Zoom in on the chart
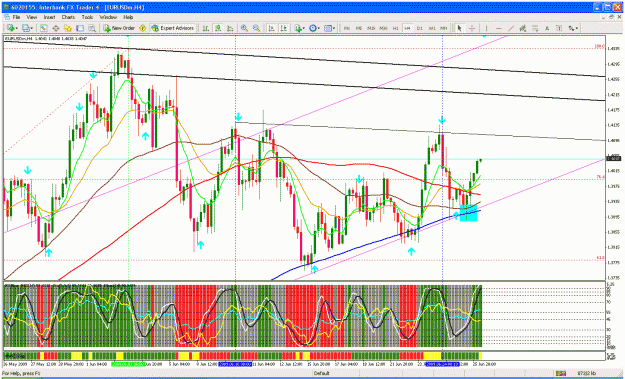This screenshot has height=379, width=625. tap(244, 28)
